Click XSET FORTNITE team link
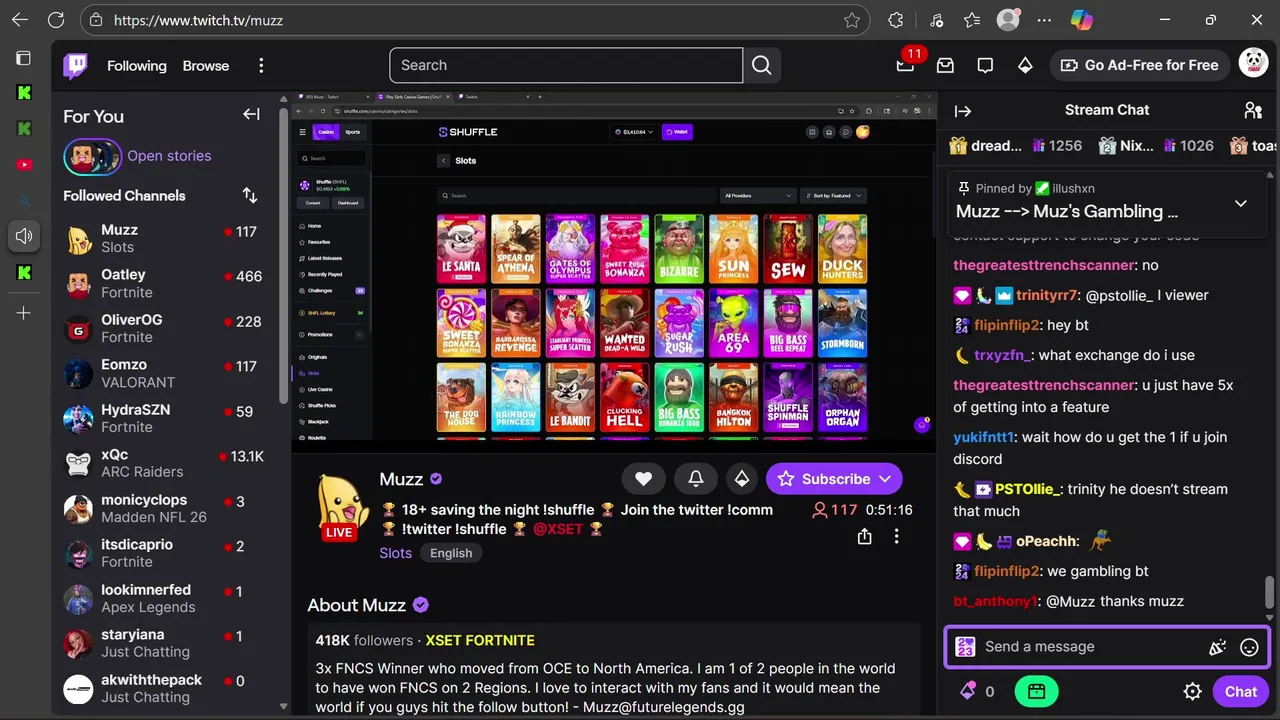This screenshot has height=720, width=1280. (x=480, y=640)
